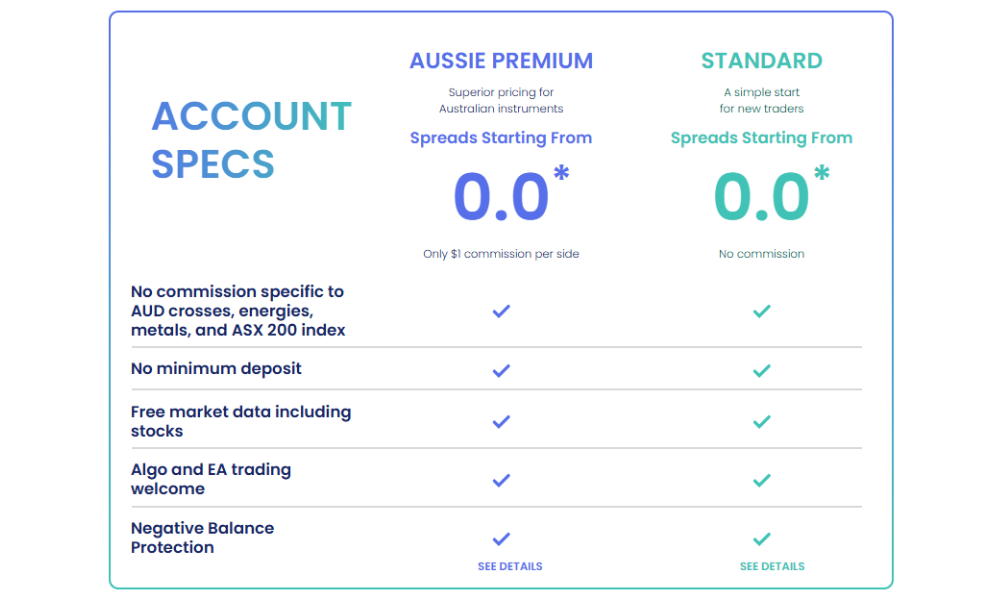Click Standard checkmark for Algo and EA trading
This screenshot has width=1000, height=600.
(x=761, y=480)
